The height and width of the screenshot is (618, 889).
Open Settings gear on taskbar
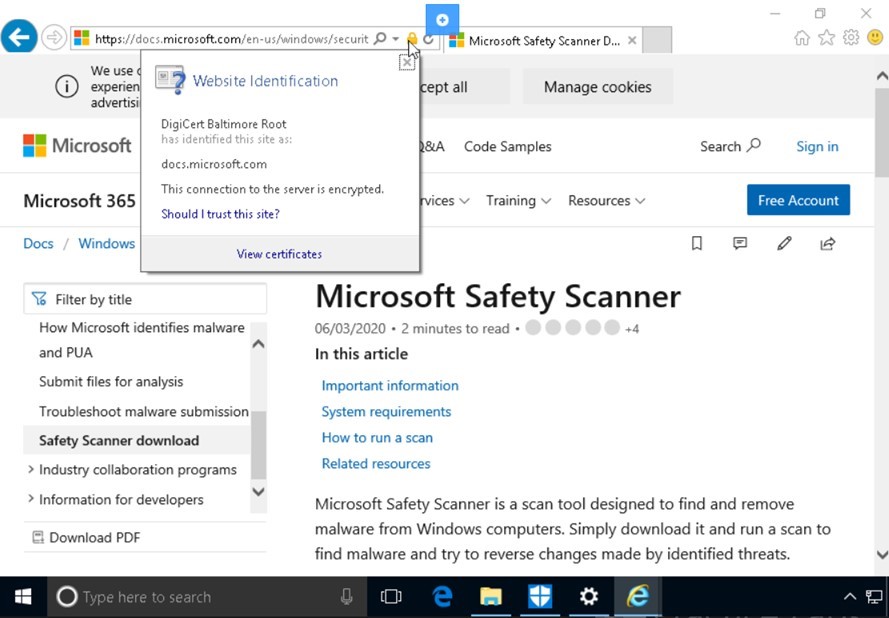589,596
